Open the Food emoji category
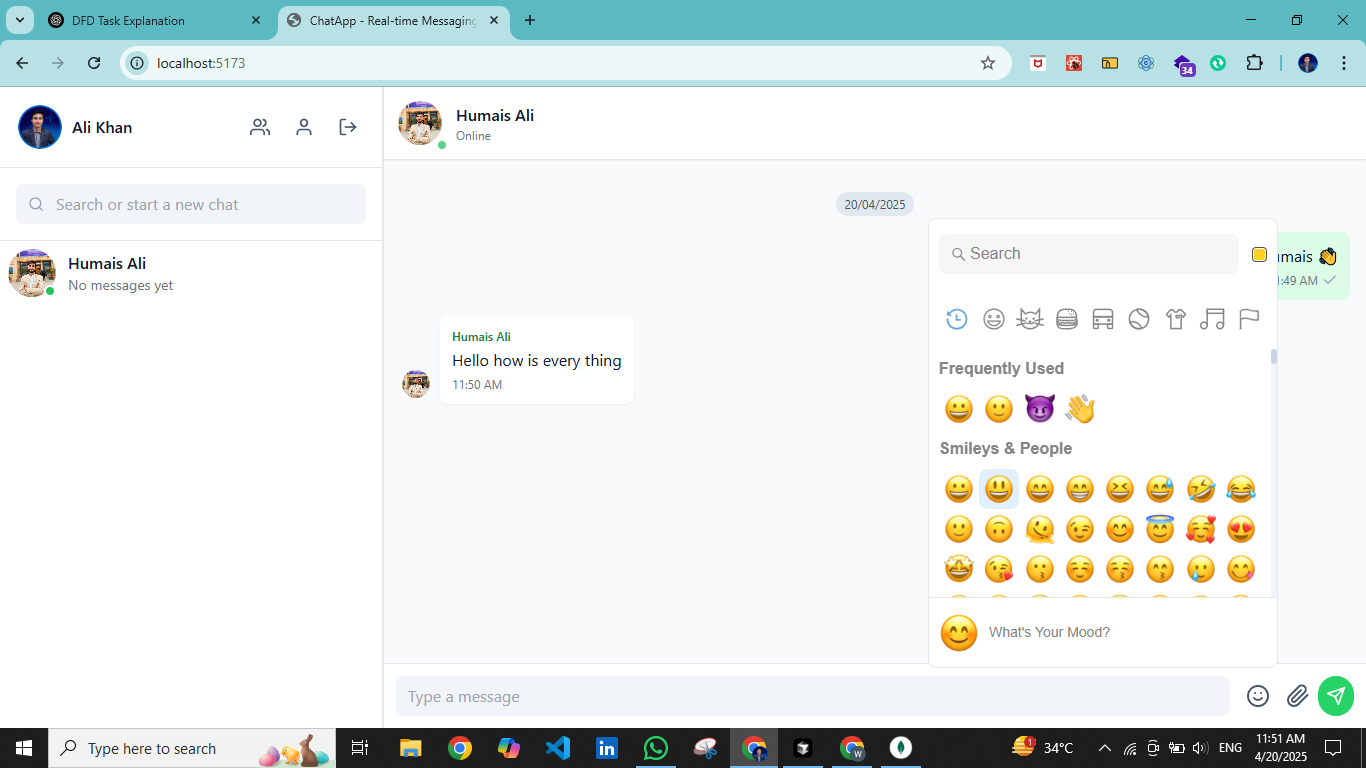 1066,318
